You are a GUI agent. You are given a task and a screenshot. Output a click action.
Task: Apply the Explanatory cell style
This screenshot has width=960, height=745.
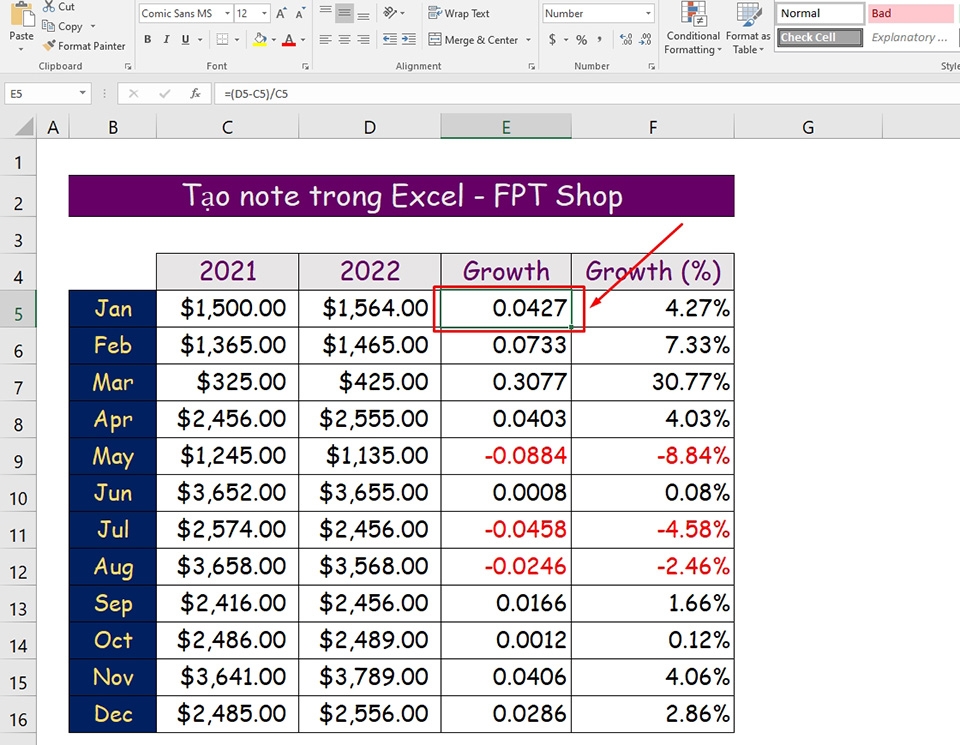click(x=912, y=37)
